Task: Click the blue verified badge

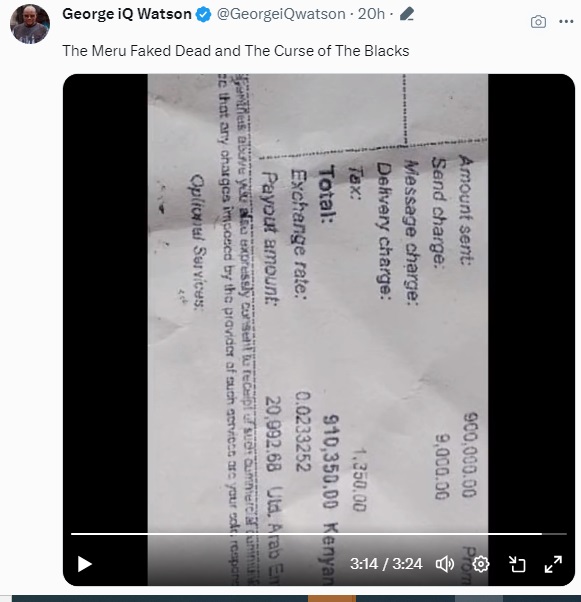Action: [204, 15]
